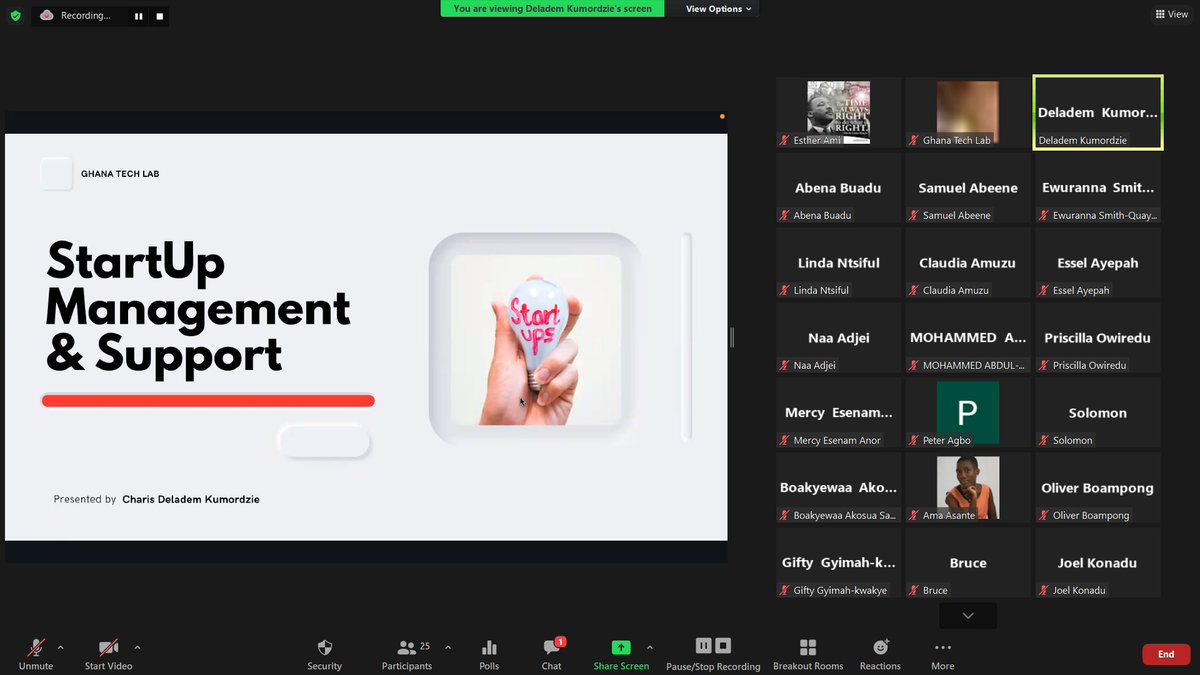
Task: Click the cloud recording icon
Action: point(47,16)
